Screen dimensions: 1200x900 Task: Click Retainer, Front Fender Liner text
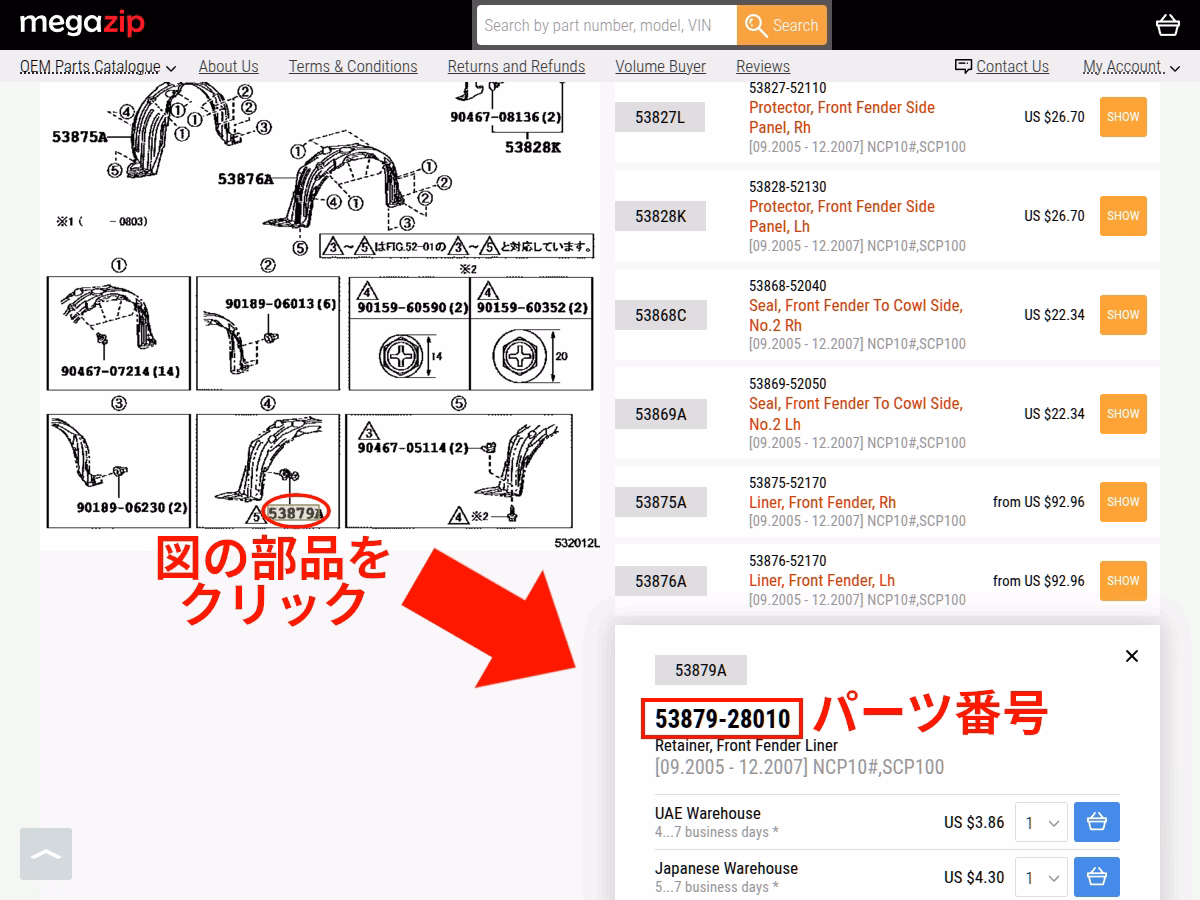coord(746,746)
